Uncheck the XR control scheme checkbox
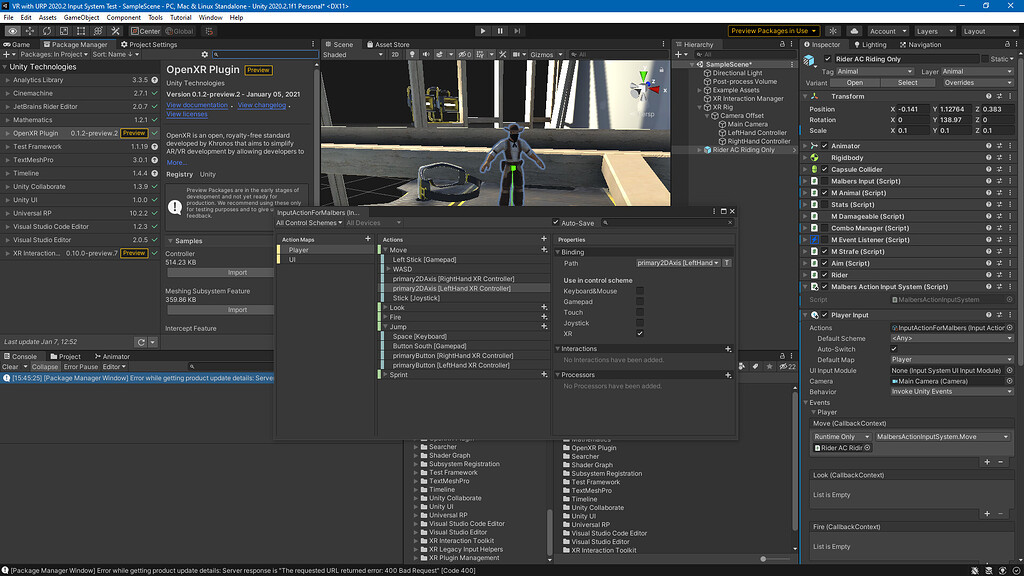Screen dimensions: 1024x576 (640, 333)
